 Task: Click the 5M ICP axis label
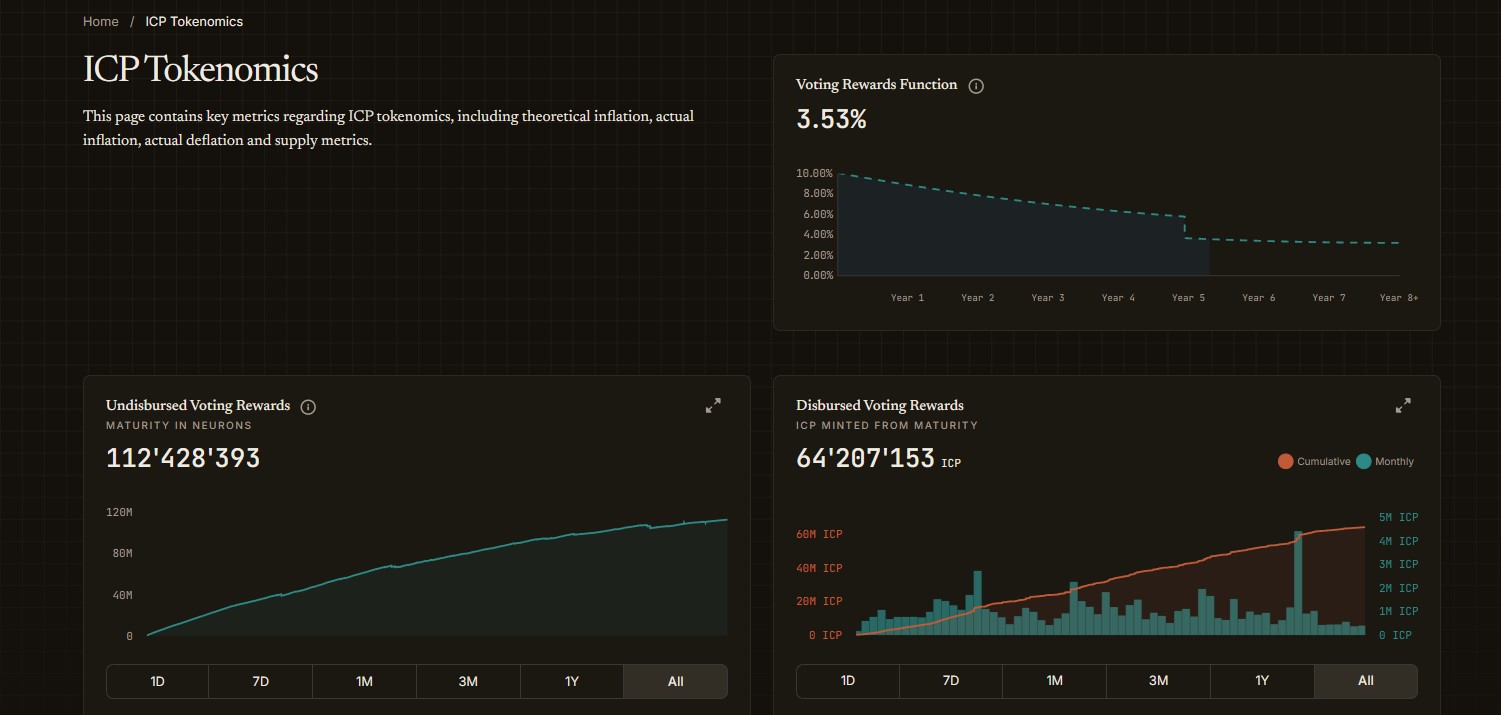[x=1398, y=518]
